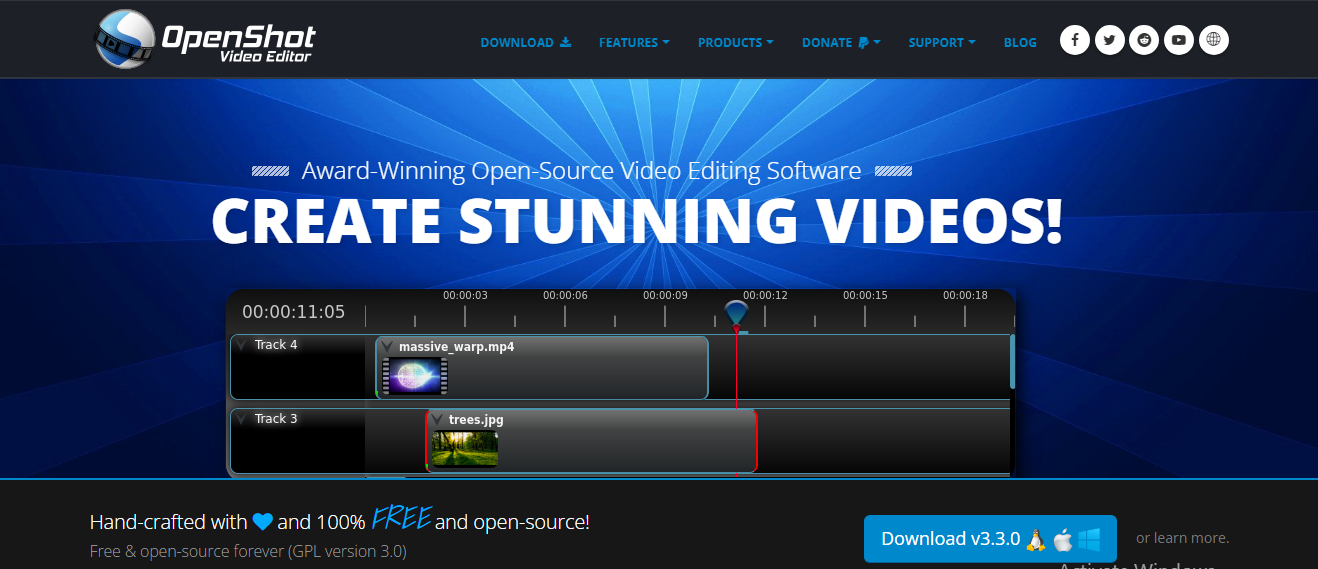Click the Track 4 label
This screenshot has height=569, width=1318.
tap(276, 345)
